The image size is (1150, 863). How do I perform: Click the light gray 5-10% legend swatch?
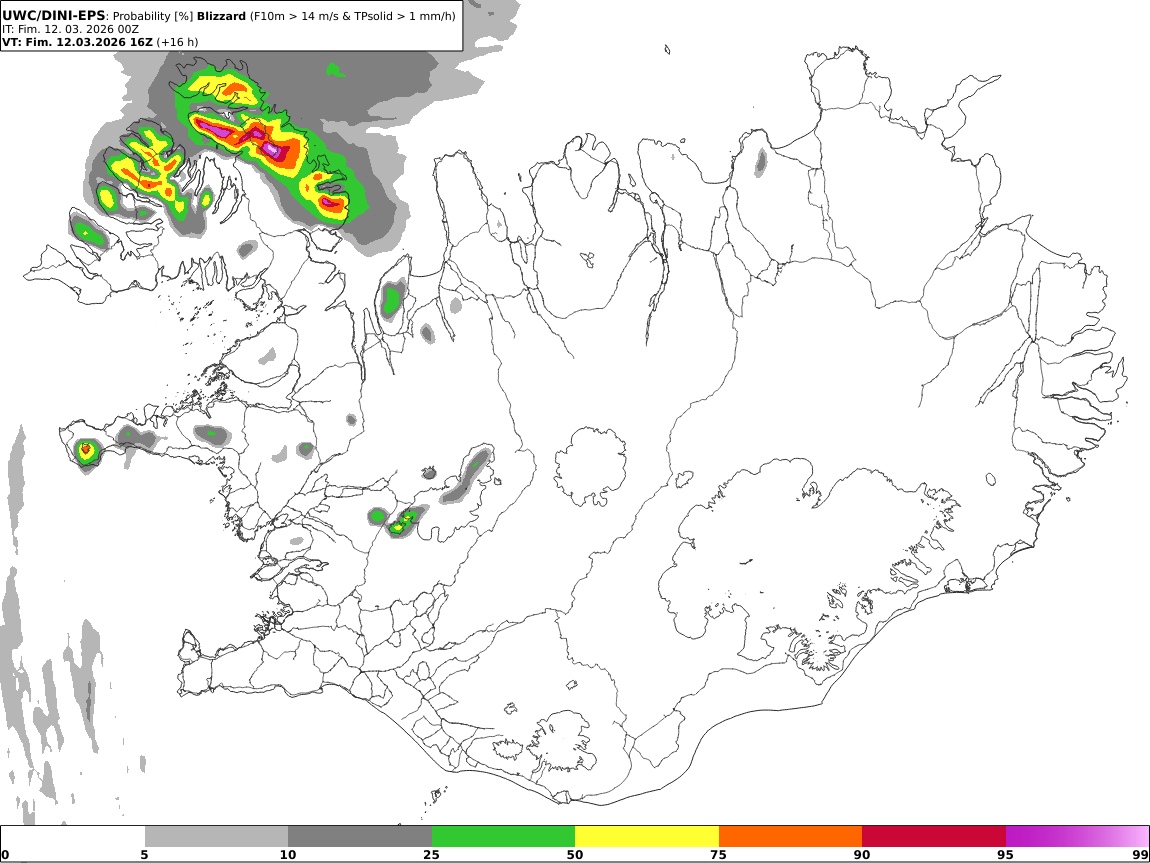point(216,837)
